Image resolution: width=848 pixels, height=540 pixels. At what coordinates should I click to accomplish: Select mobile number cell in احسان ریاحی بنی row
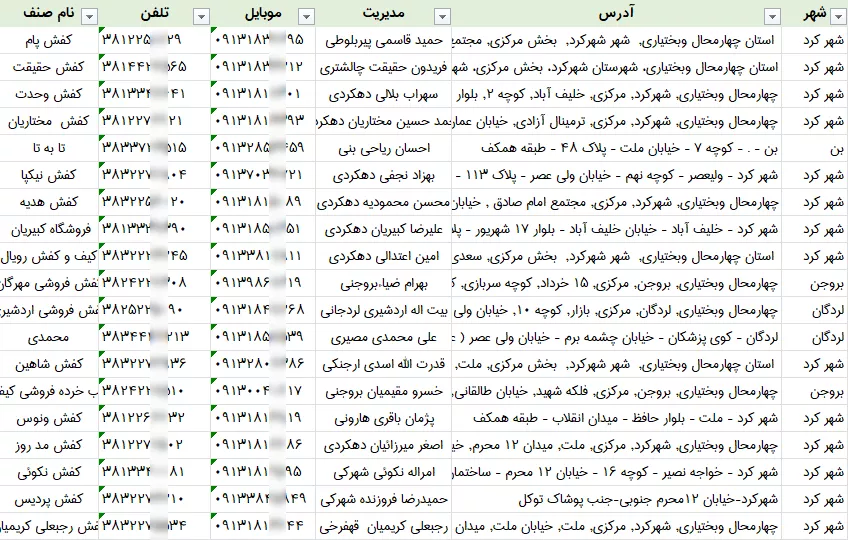263,148
